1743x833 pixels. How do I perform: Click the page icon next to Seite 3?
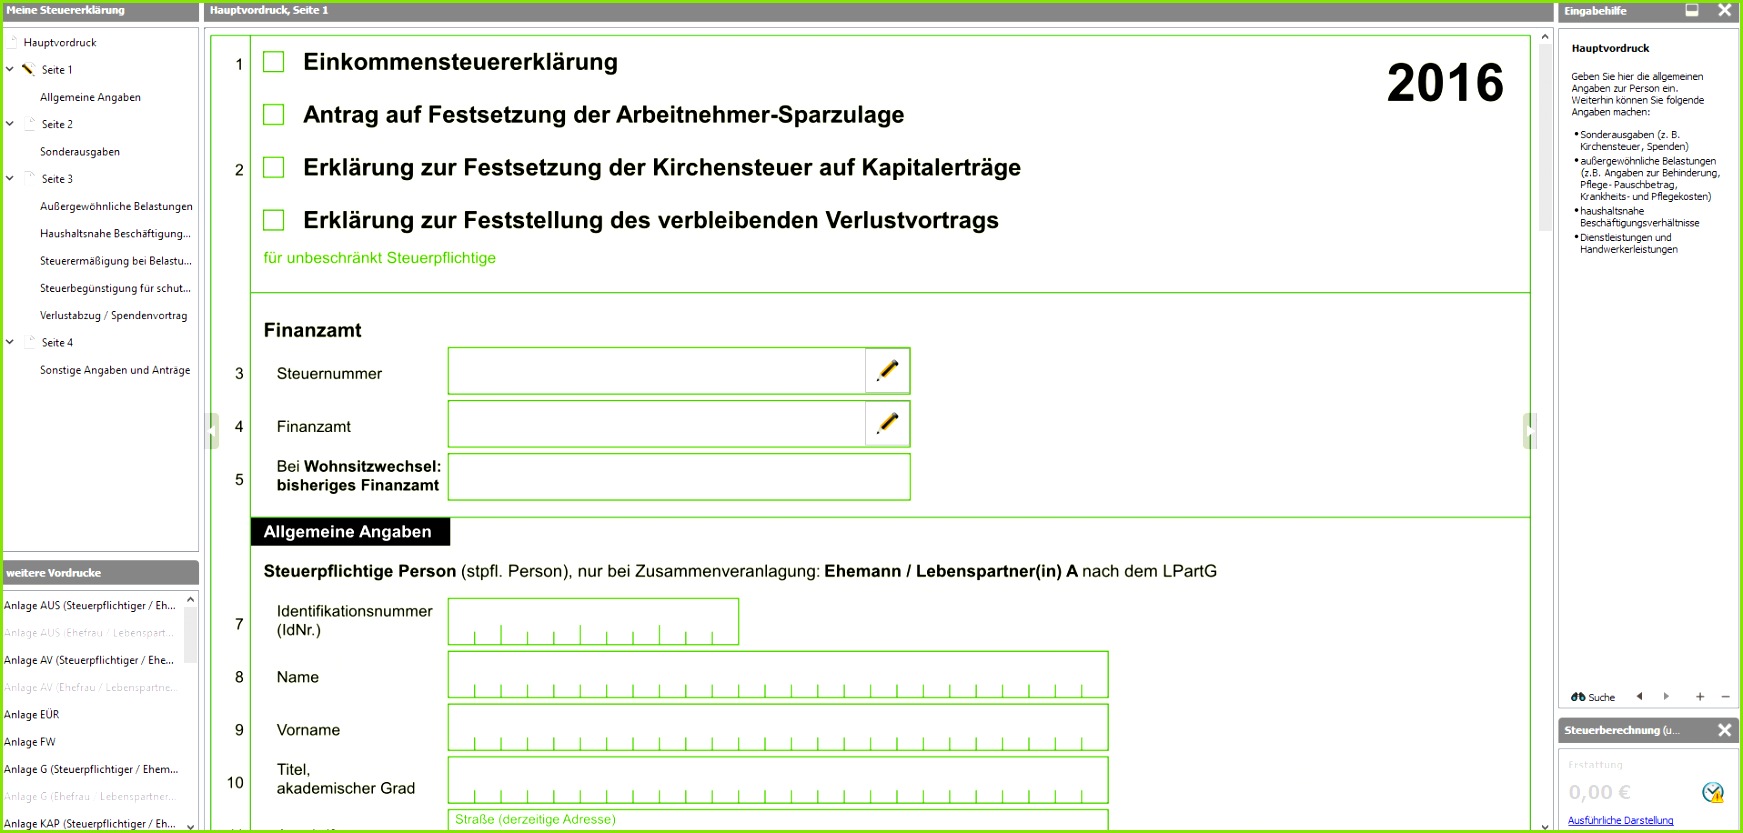pyautogui.click(x=31, y=178)
